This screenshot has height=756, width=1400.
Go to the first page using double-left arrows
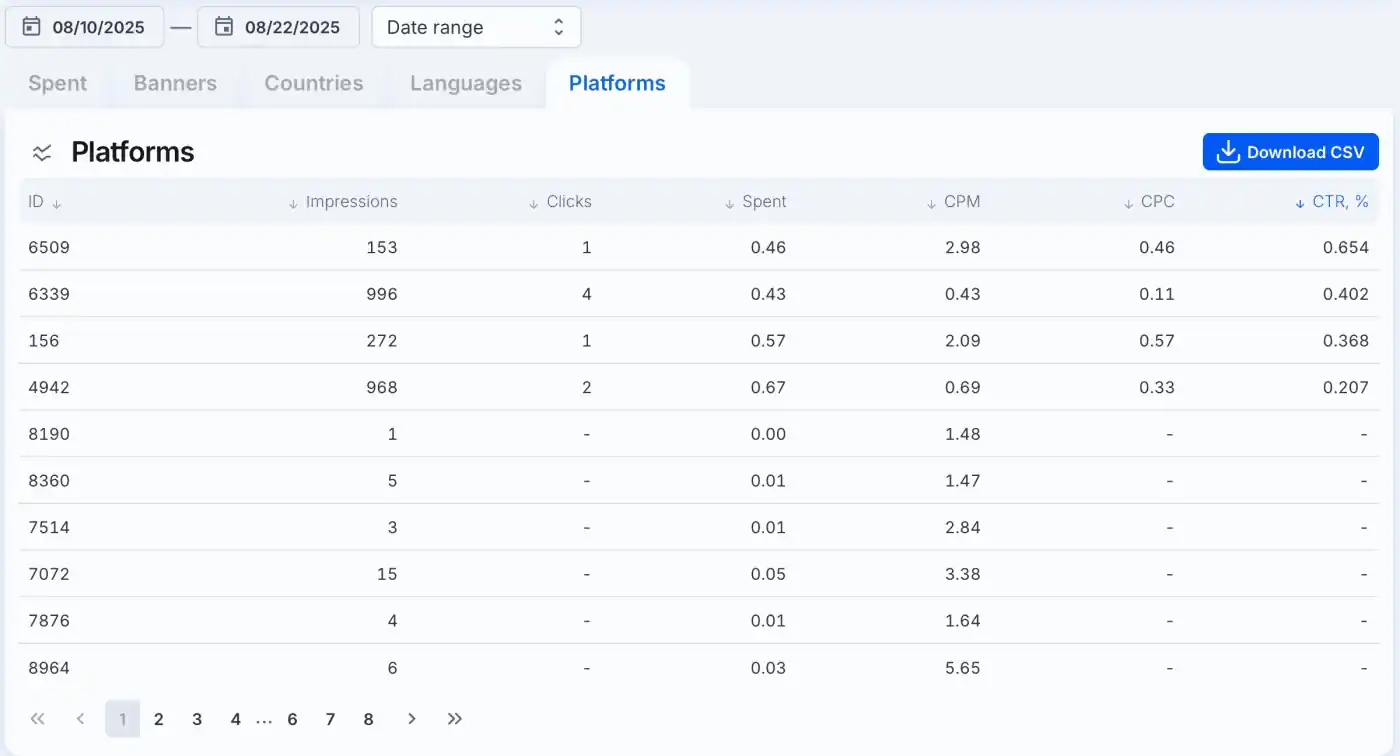[x=38, y=719]
